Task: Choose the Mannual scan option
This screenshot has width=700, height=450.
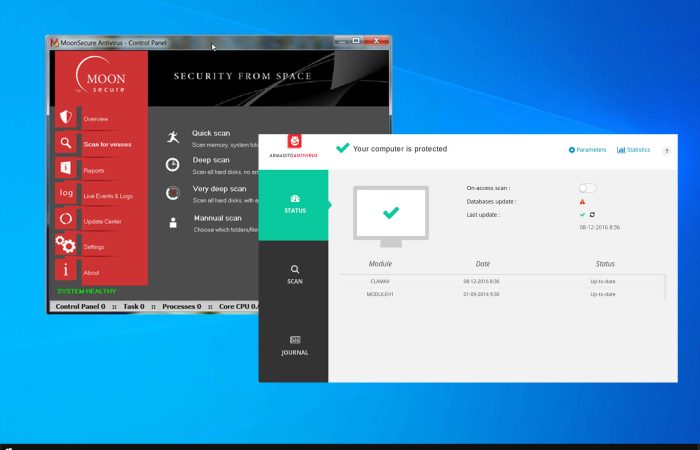Action: click(218, 218)
